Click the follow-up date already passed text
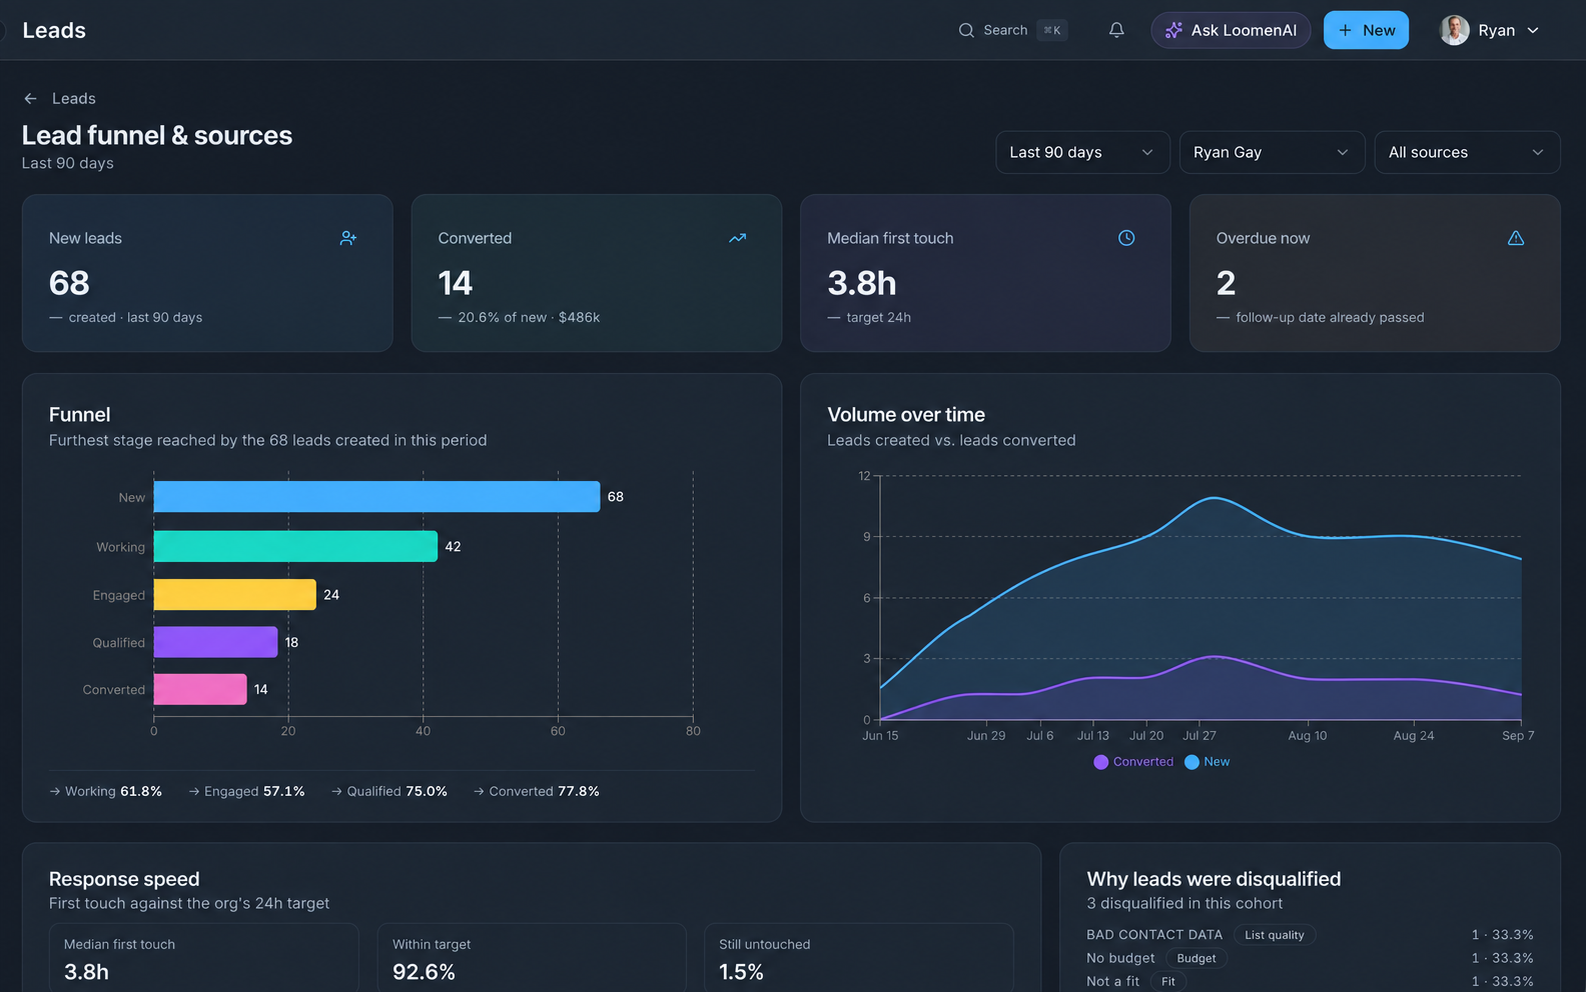Screen dimensions: 1586x992 pos(1330,317)
